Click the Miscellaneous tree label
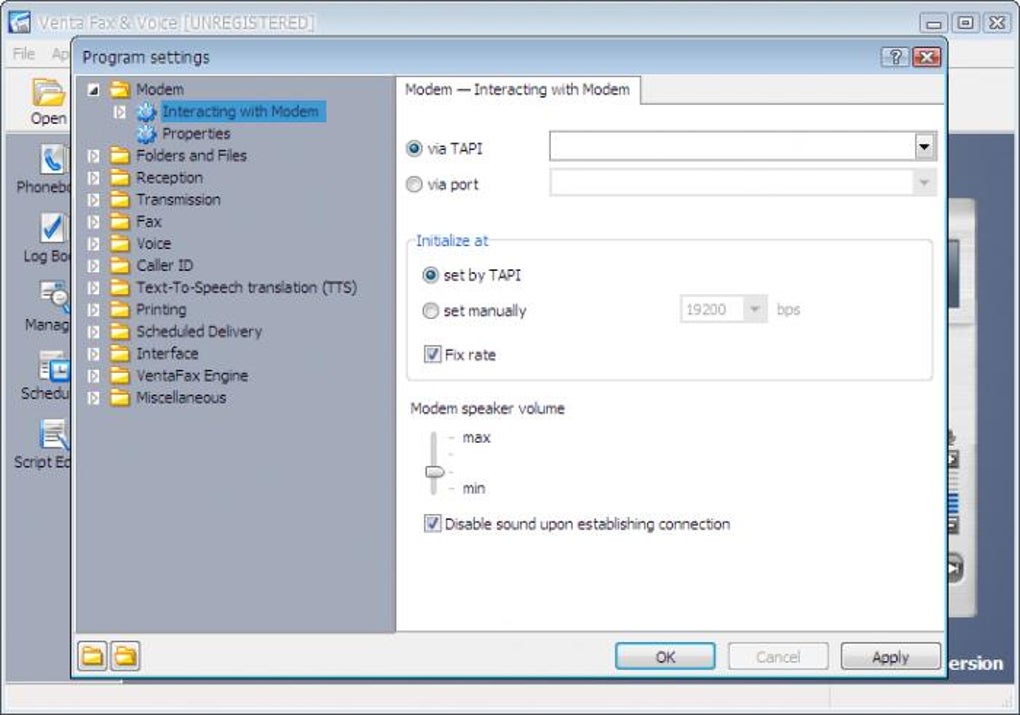The width and height of the screenshot is (1020, 715). (181, 398)
